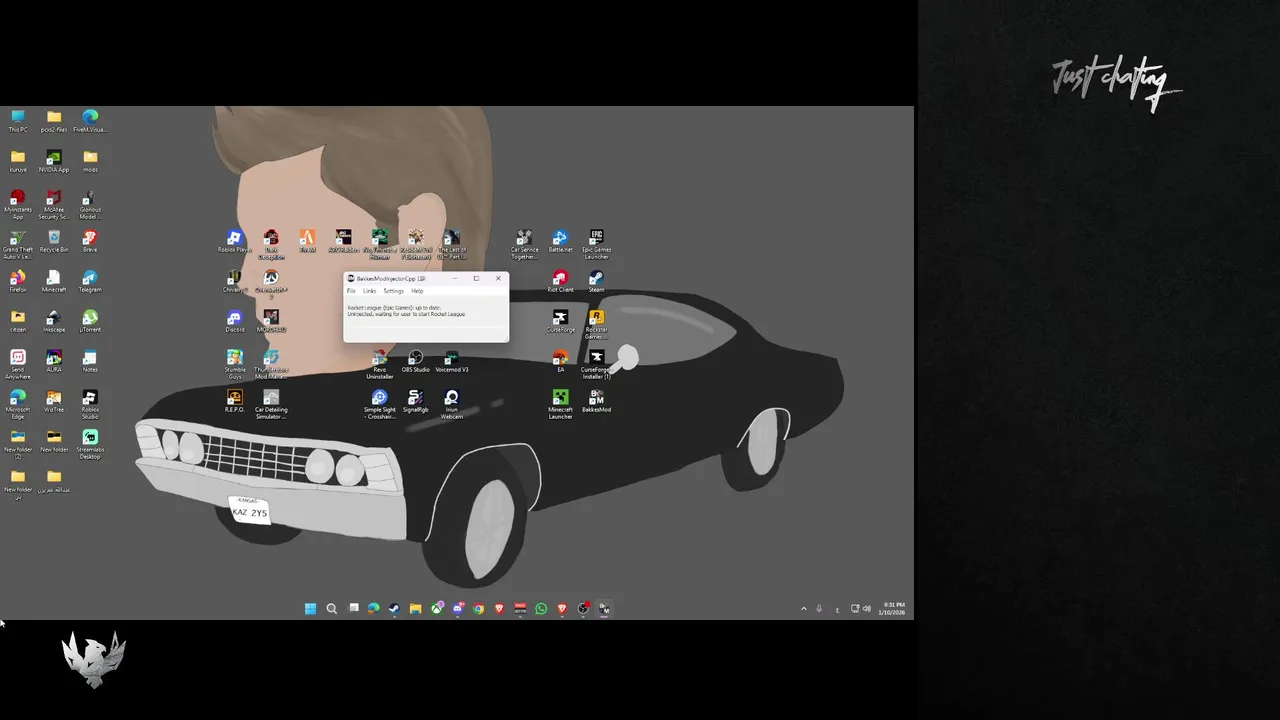Select the Inkscape desktop icon
This screenshot has width=1280, height=720.
[54, 321]
